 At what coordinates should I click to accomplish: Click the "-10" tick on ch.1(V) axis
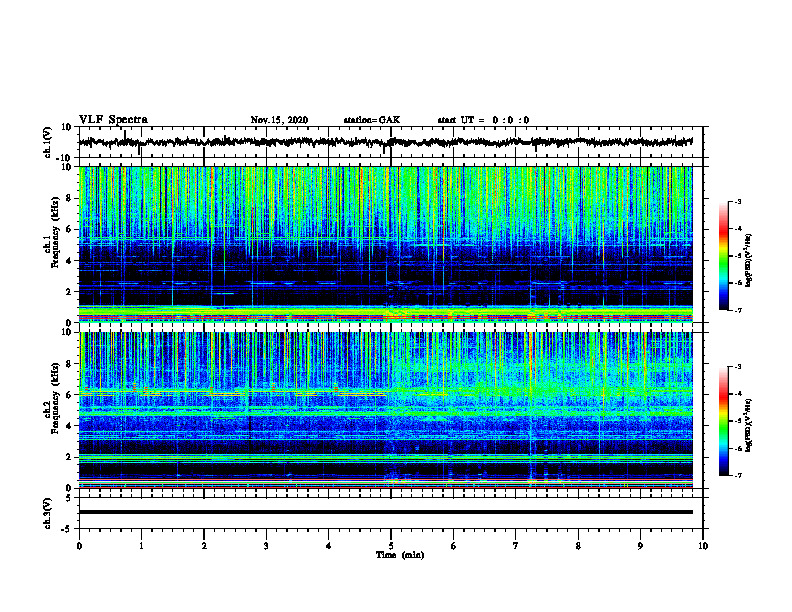point(65,158)
